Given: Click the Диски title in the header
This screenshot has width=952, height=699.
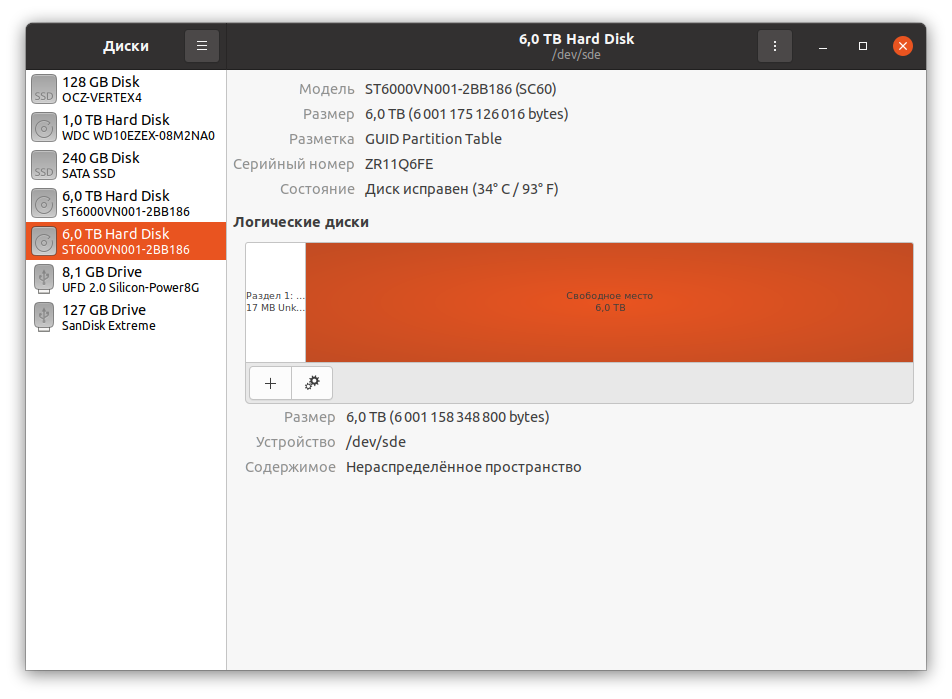Looking at the screenshot, I should tap(126, 46).
